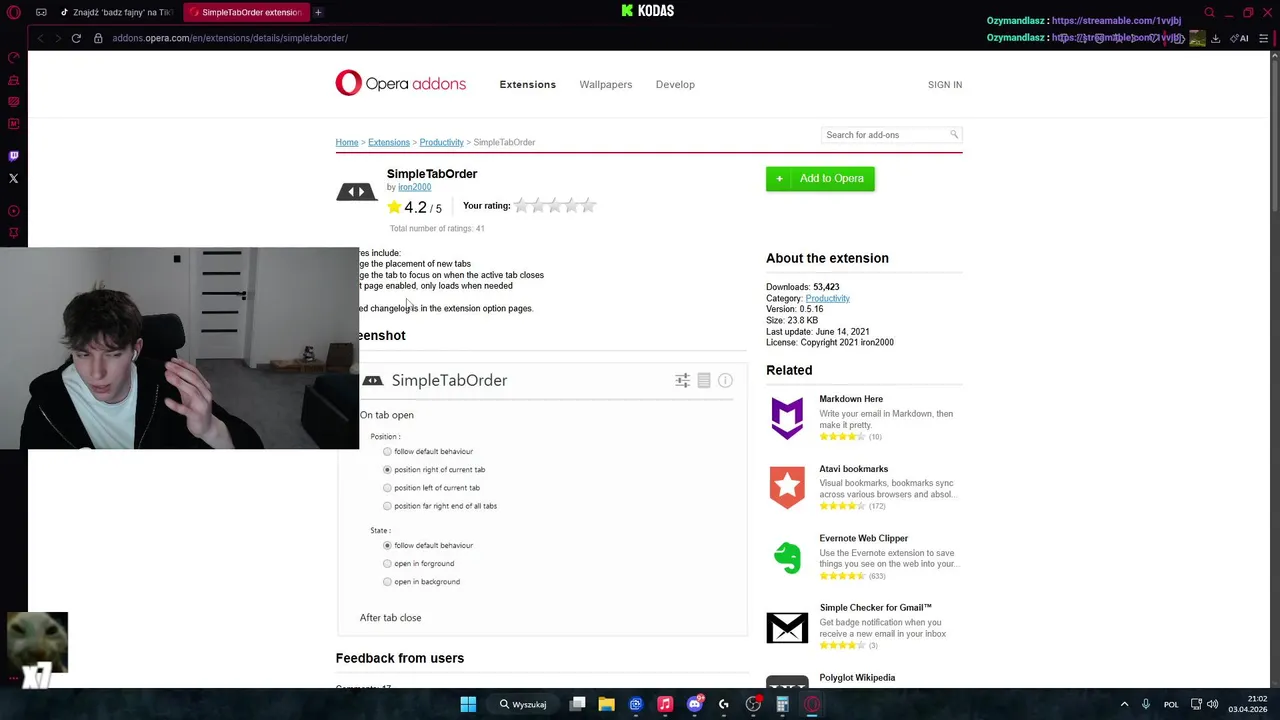
Task: Open Atavi bookmarks title link
Action: 853,468
